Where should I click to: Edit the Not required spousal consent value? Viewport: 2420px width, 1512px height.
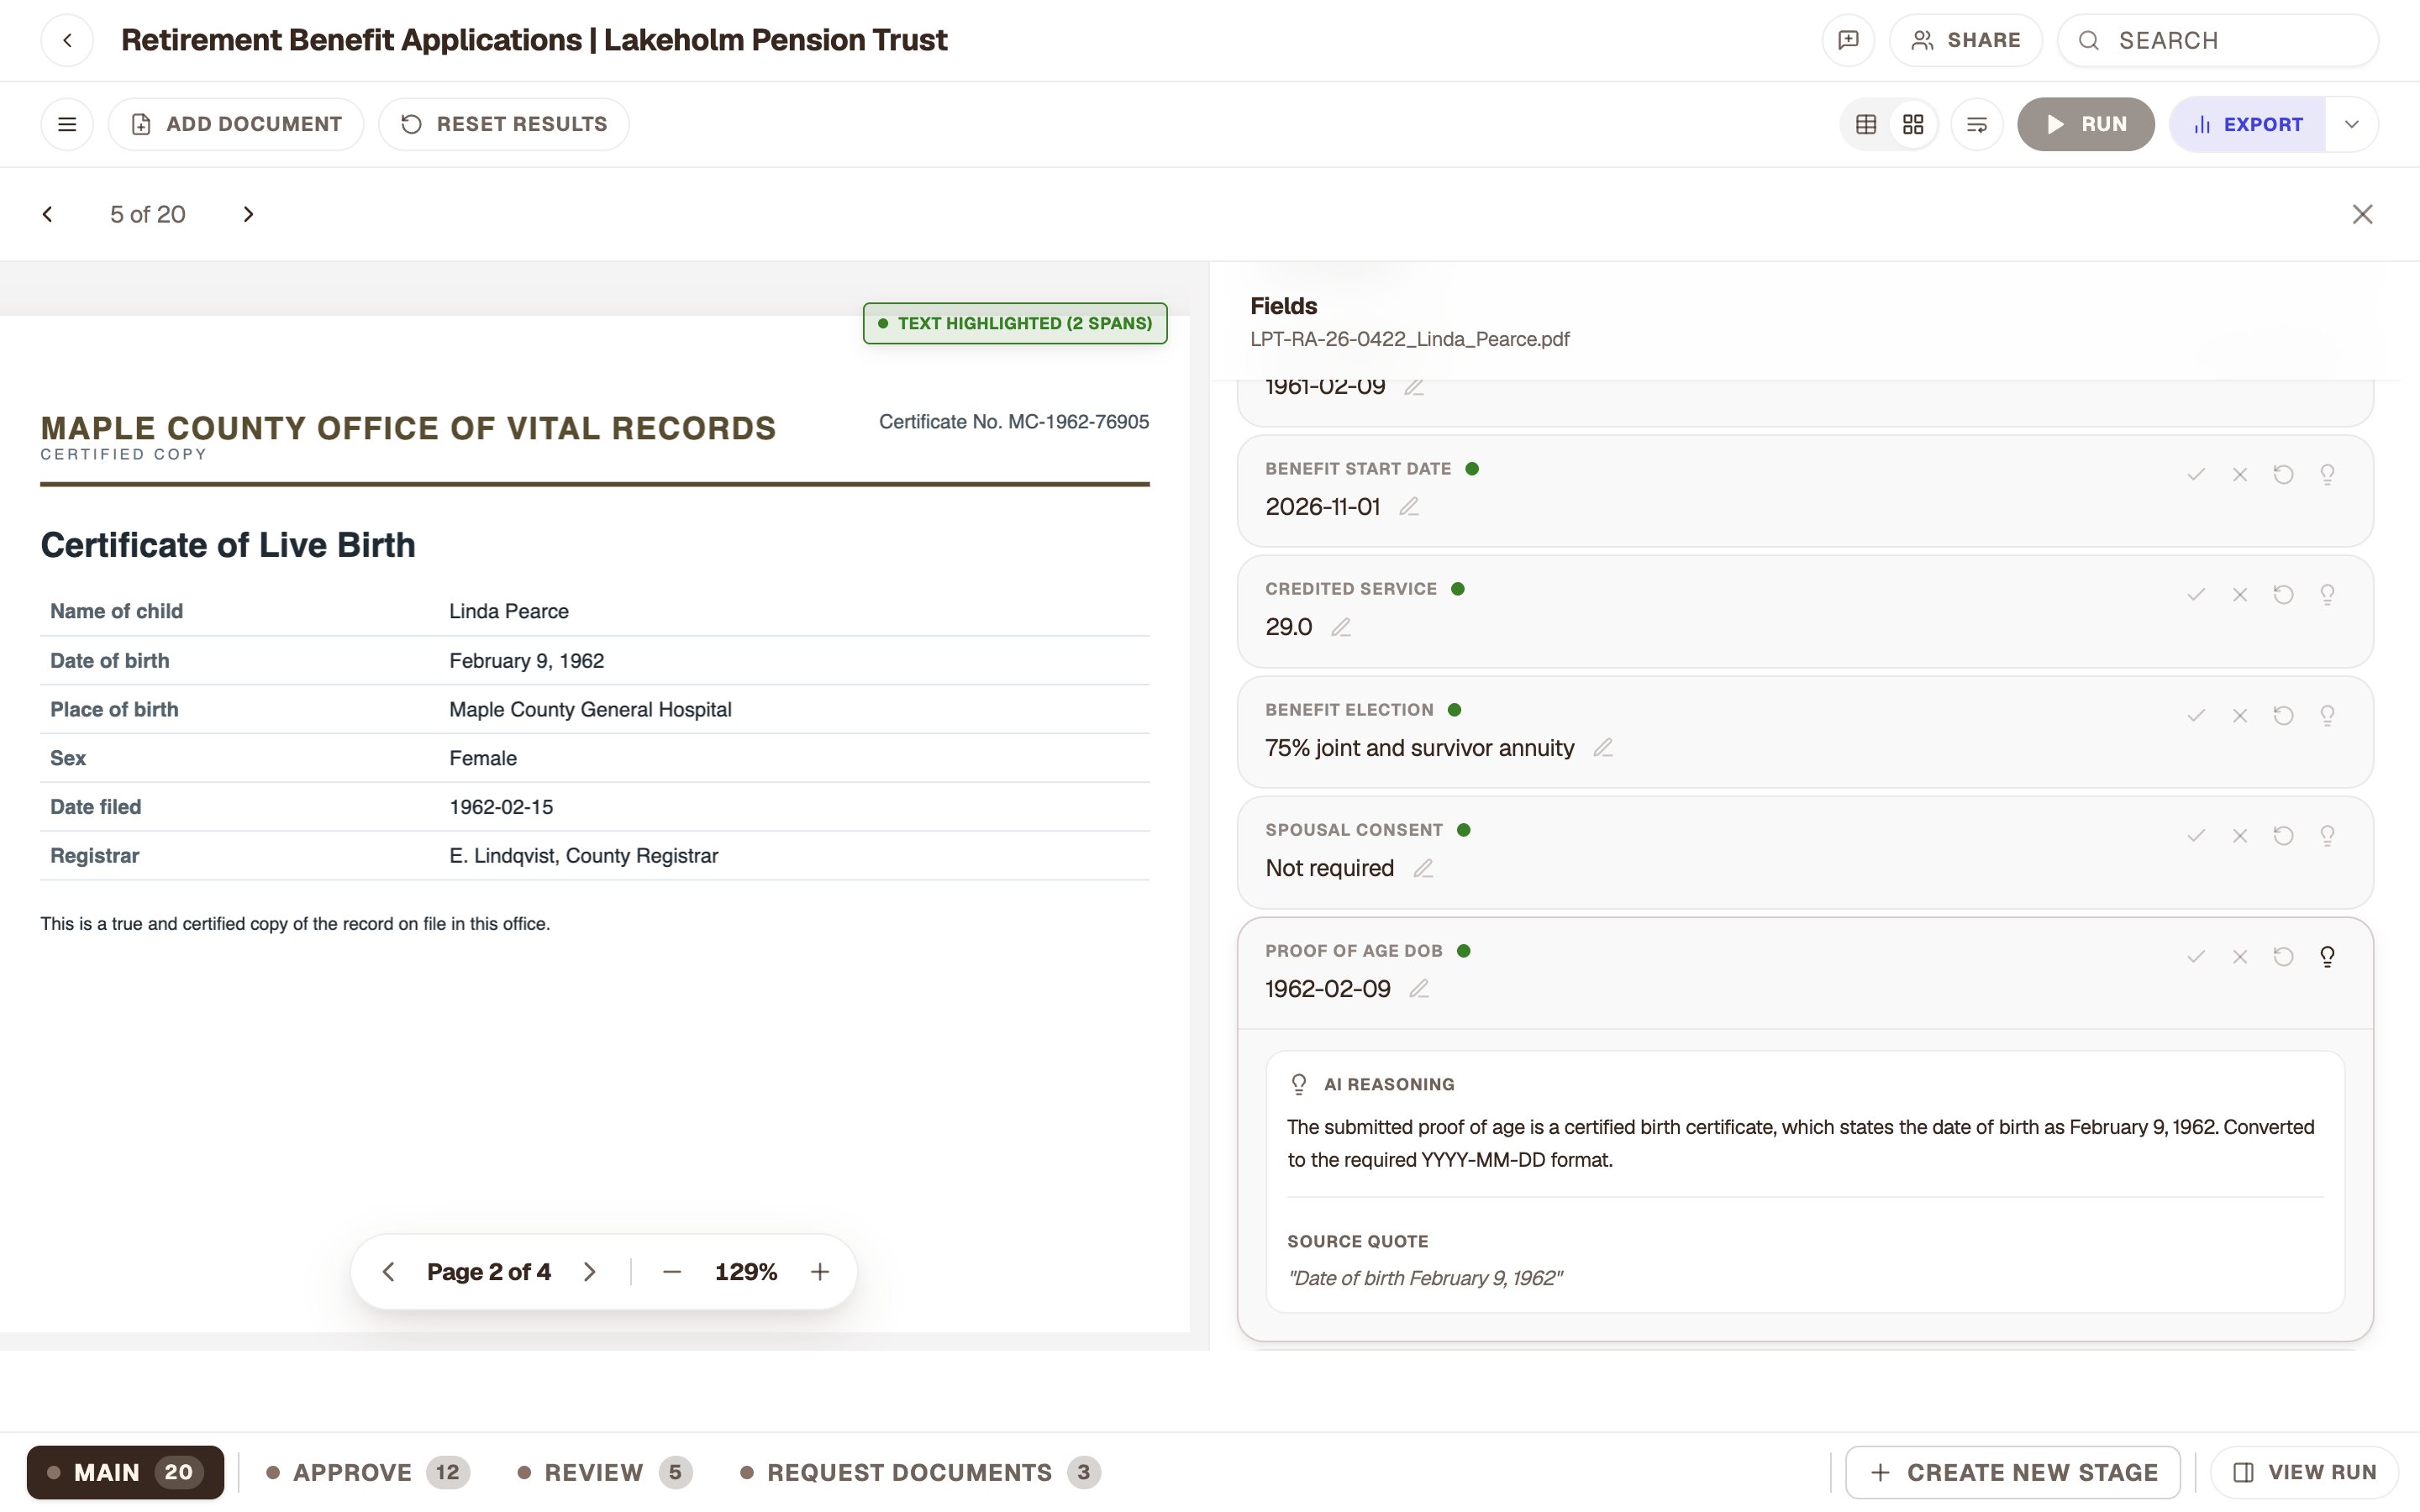pos(1423,868)
